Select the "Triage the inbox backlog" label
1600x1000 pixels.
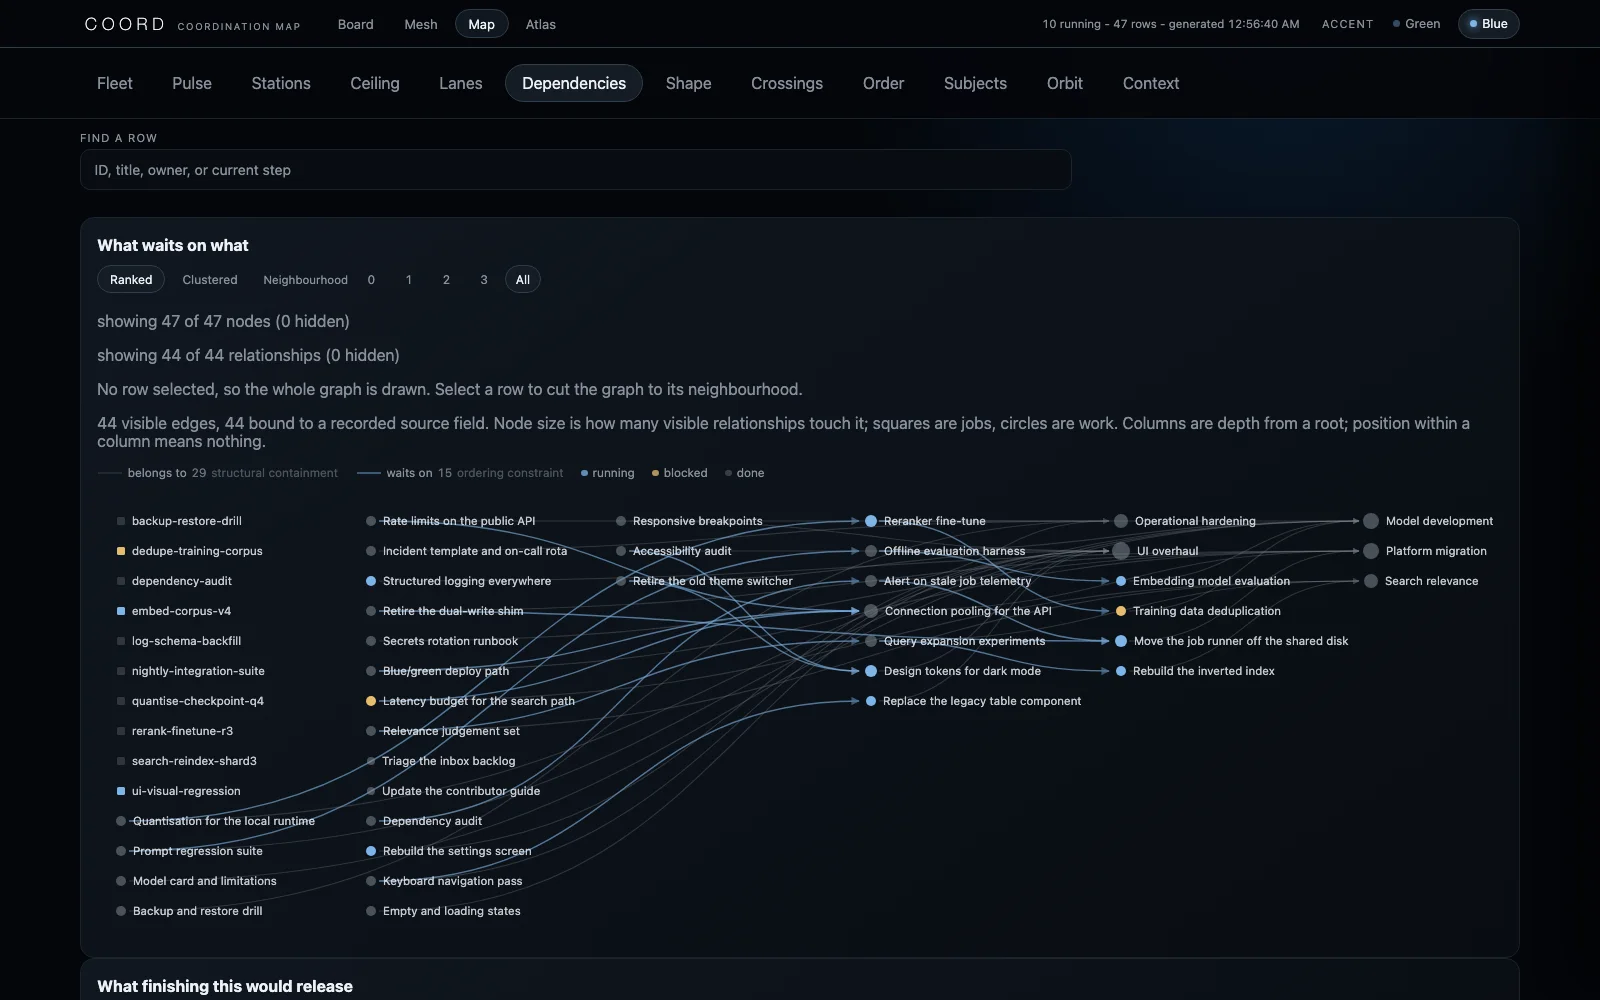448,761
